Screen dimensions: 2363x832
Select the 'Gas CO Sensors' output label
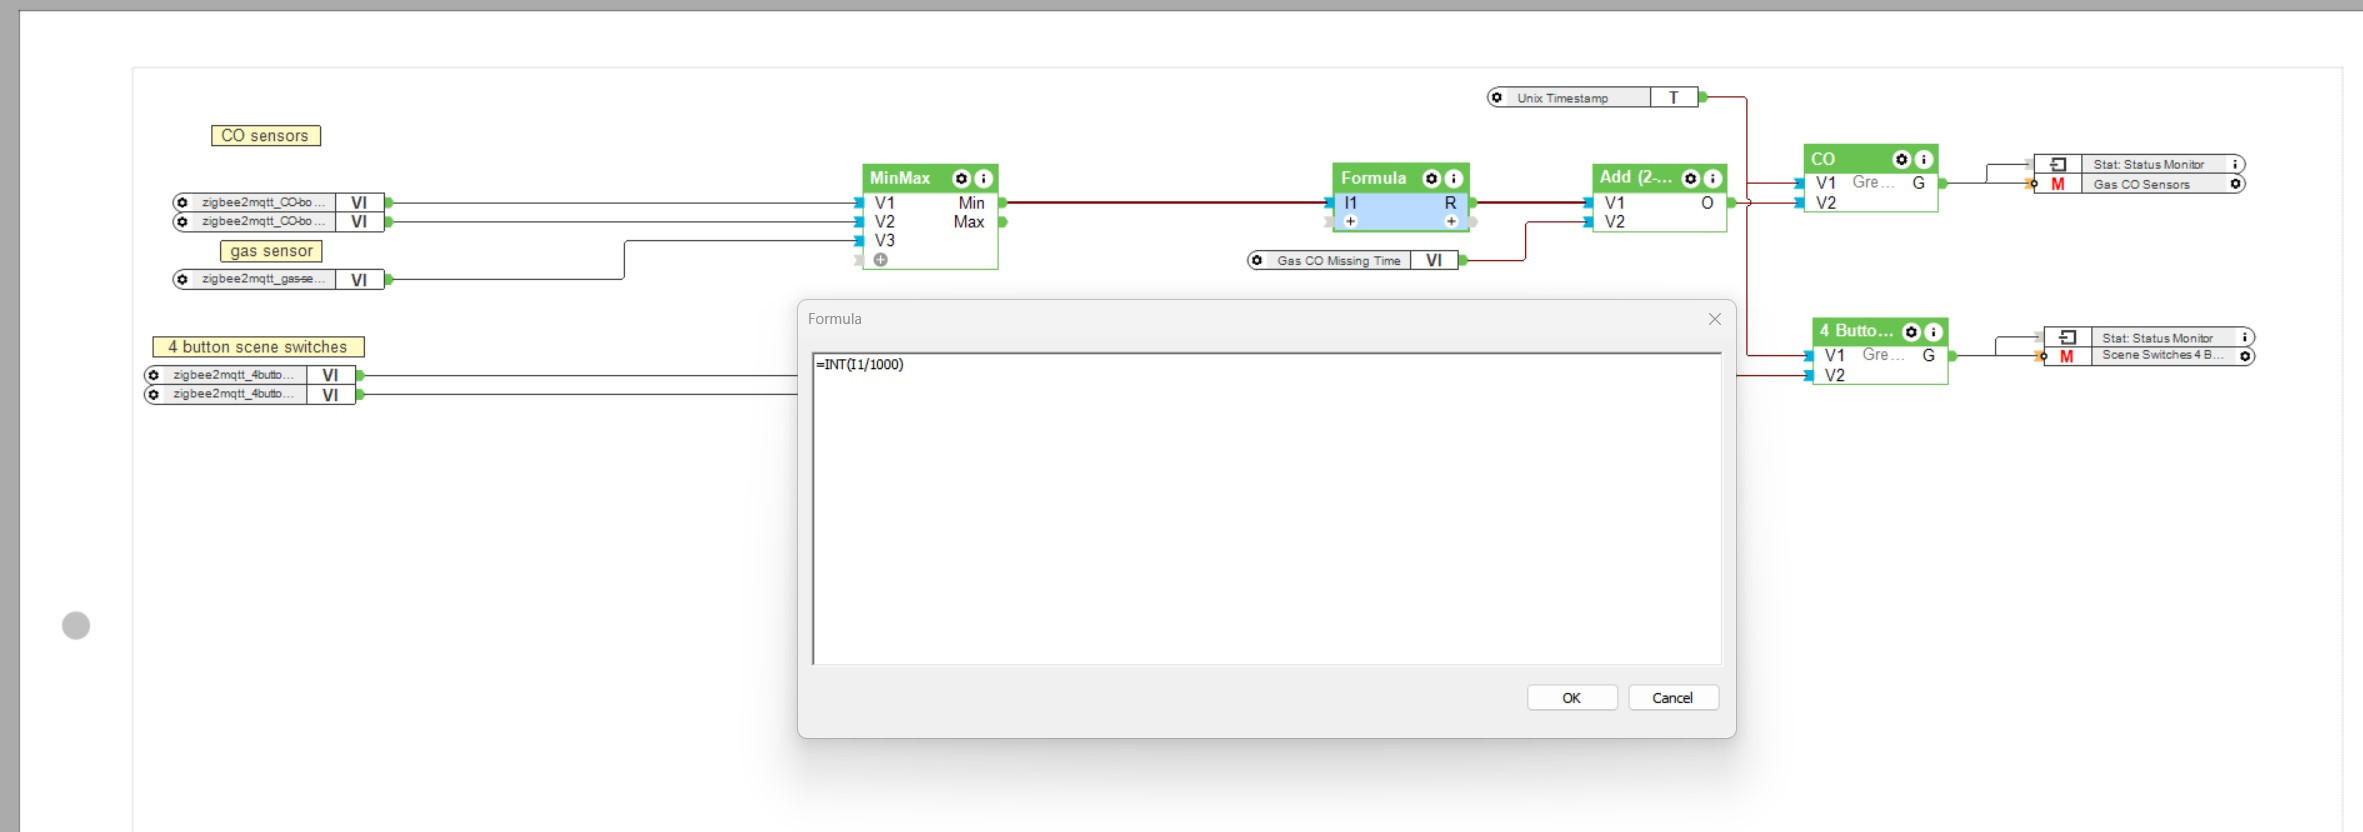point(2141,185)
